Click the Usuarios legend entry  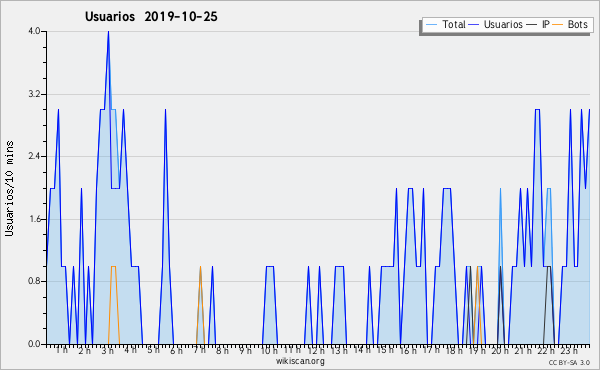coord(496,24)
